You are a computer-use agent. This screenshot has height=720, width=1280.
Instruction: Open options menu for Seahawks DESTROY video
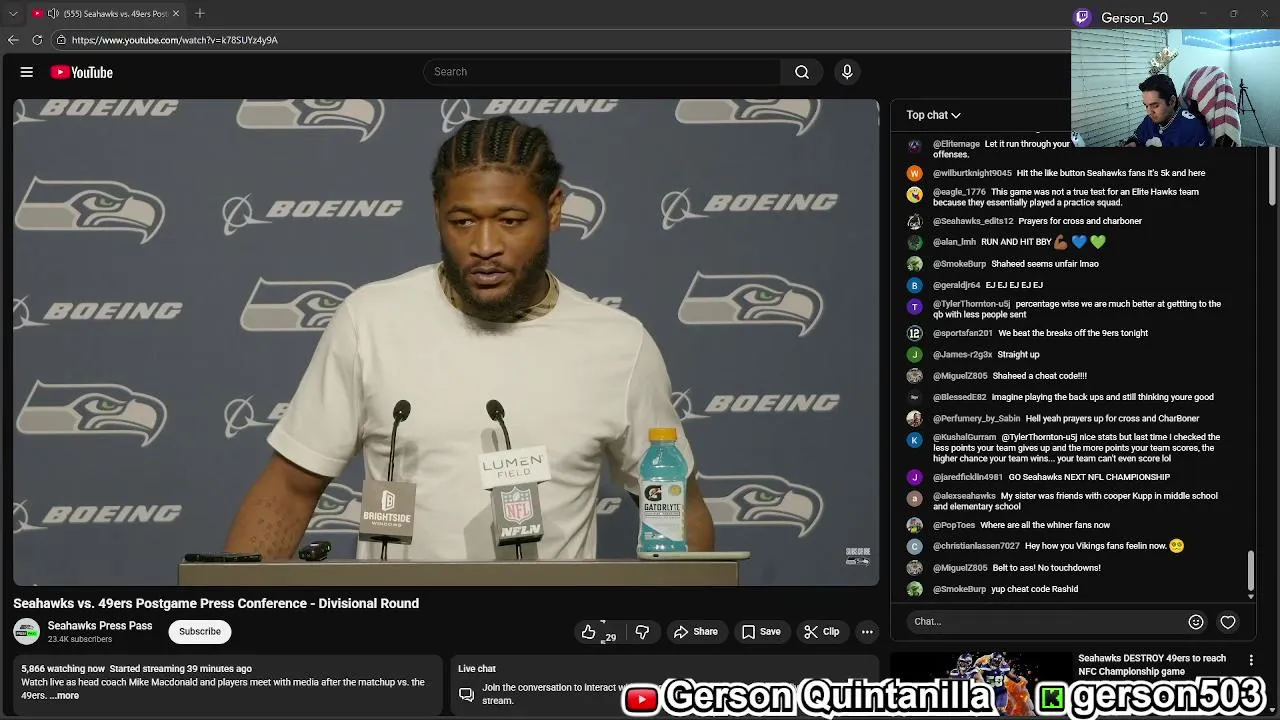coord(1251,660)
